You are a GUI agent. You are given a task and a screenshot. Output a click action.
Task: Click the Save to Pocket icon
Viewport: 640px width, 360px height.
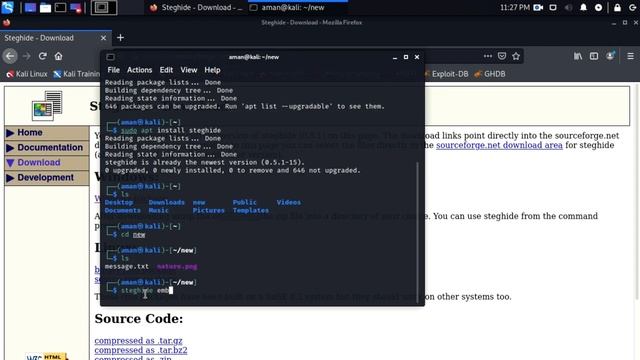502,56
